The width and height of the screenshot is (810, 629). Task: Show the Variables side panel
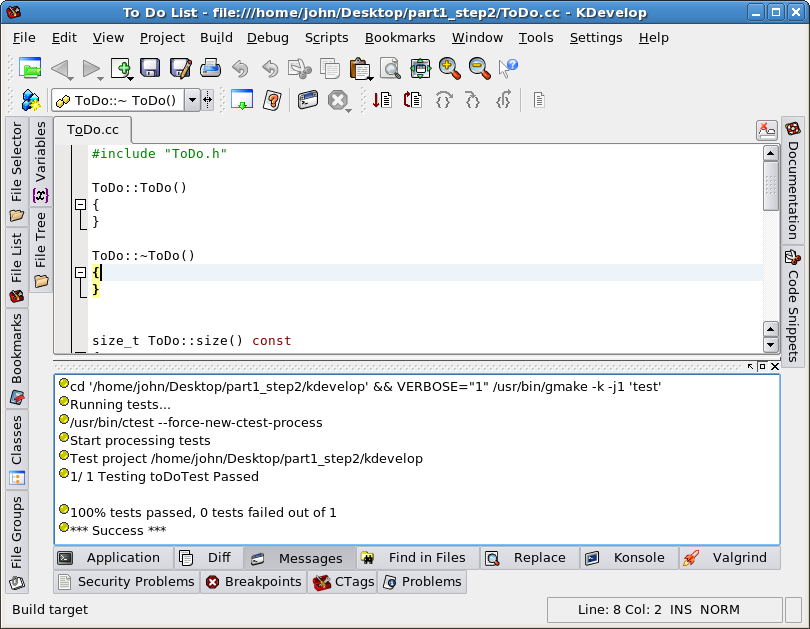[40, 162]
